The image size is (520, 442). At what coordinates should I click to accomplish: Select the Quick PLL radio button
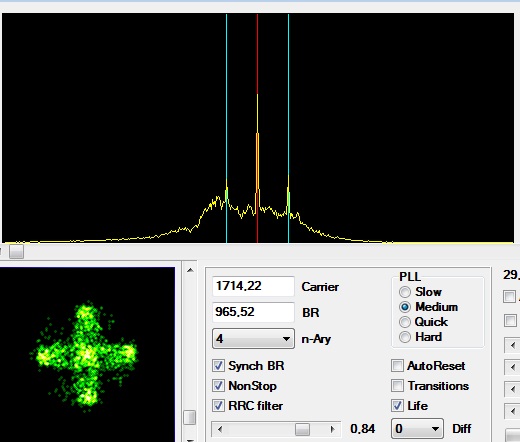pyautogui.click(x=405, y=322)
